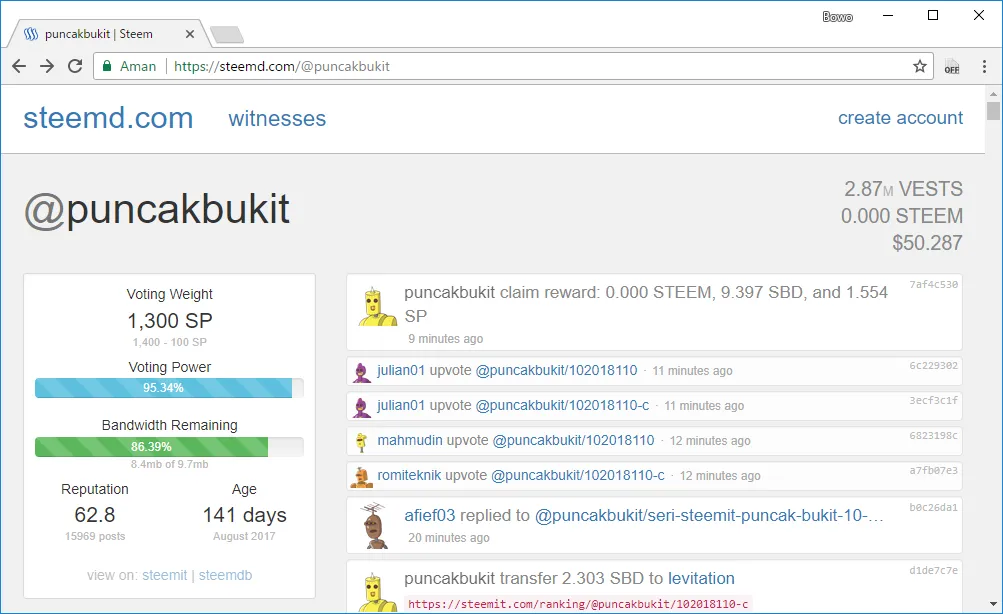Click transaction hash 6823198c

click(933, 436)
